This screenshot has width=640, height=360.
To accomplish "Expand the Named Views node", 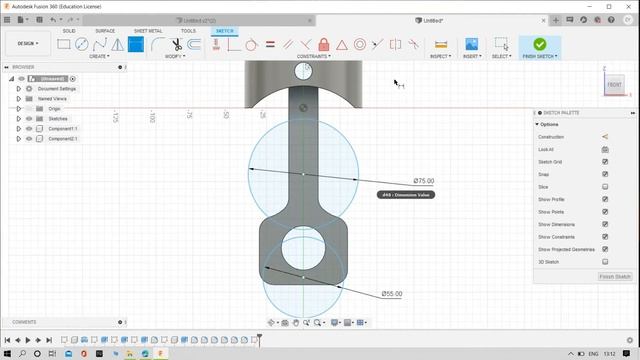I will 18,99.
